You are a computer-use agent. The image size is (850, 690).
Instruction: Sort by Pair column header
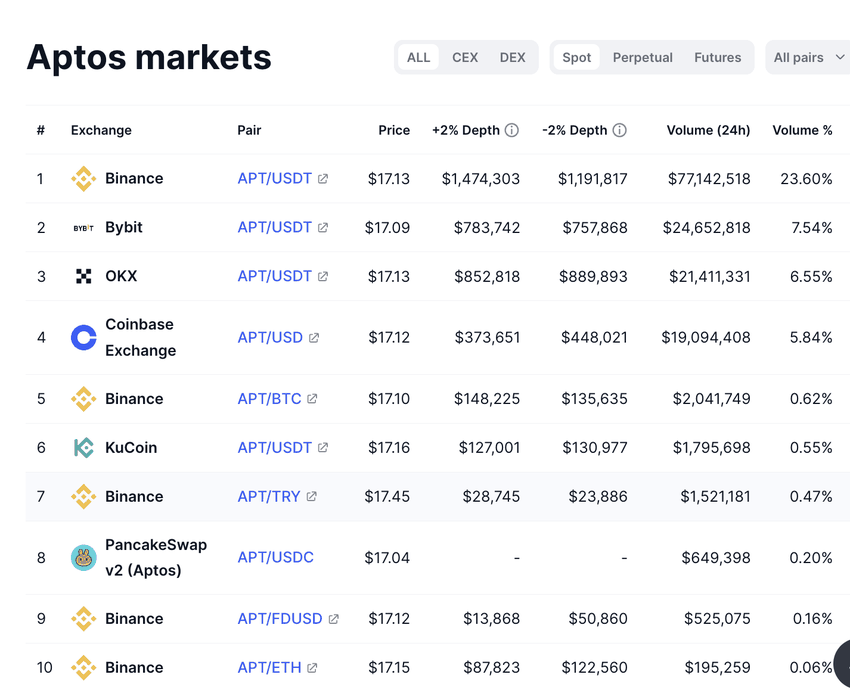click(249, 130)
